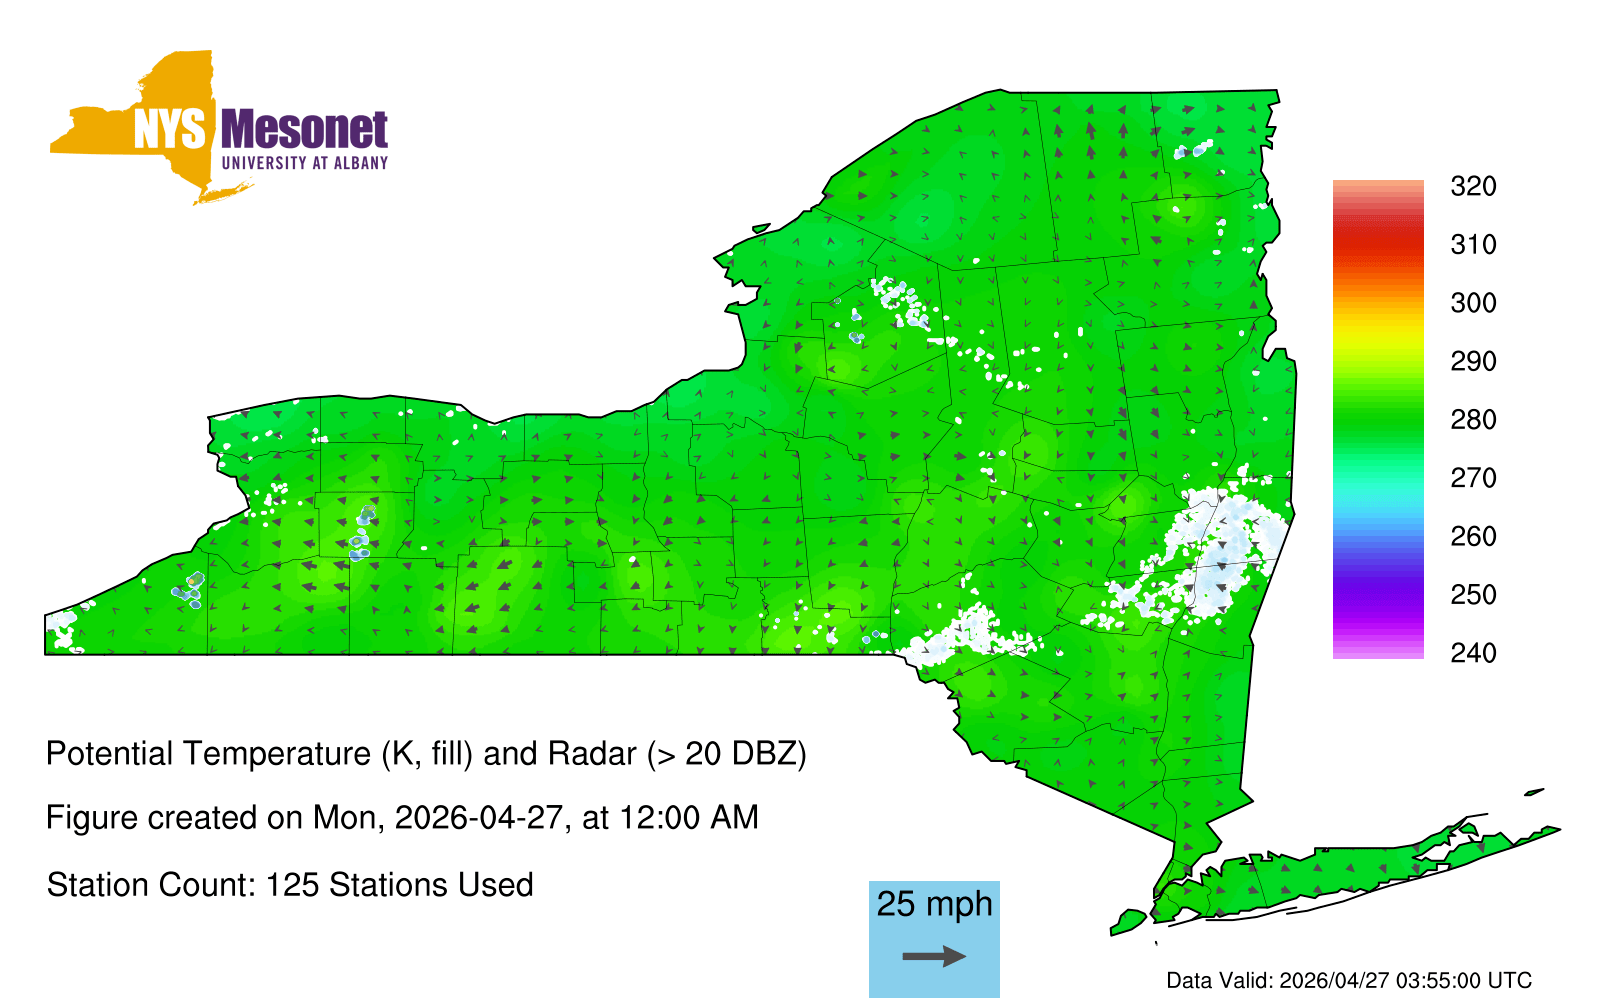
Task: Click the 25 mph wind legend label
Action: coord(934,904)
